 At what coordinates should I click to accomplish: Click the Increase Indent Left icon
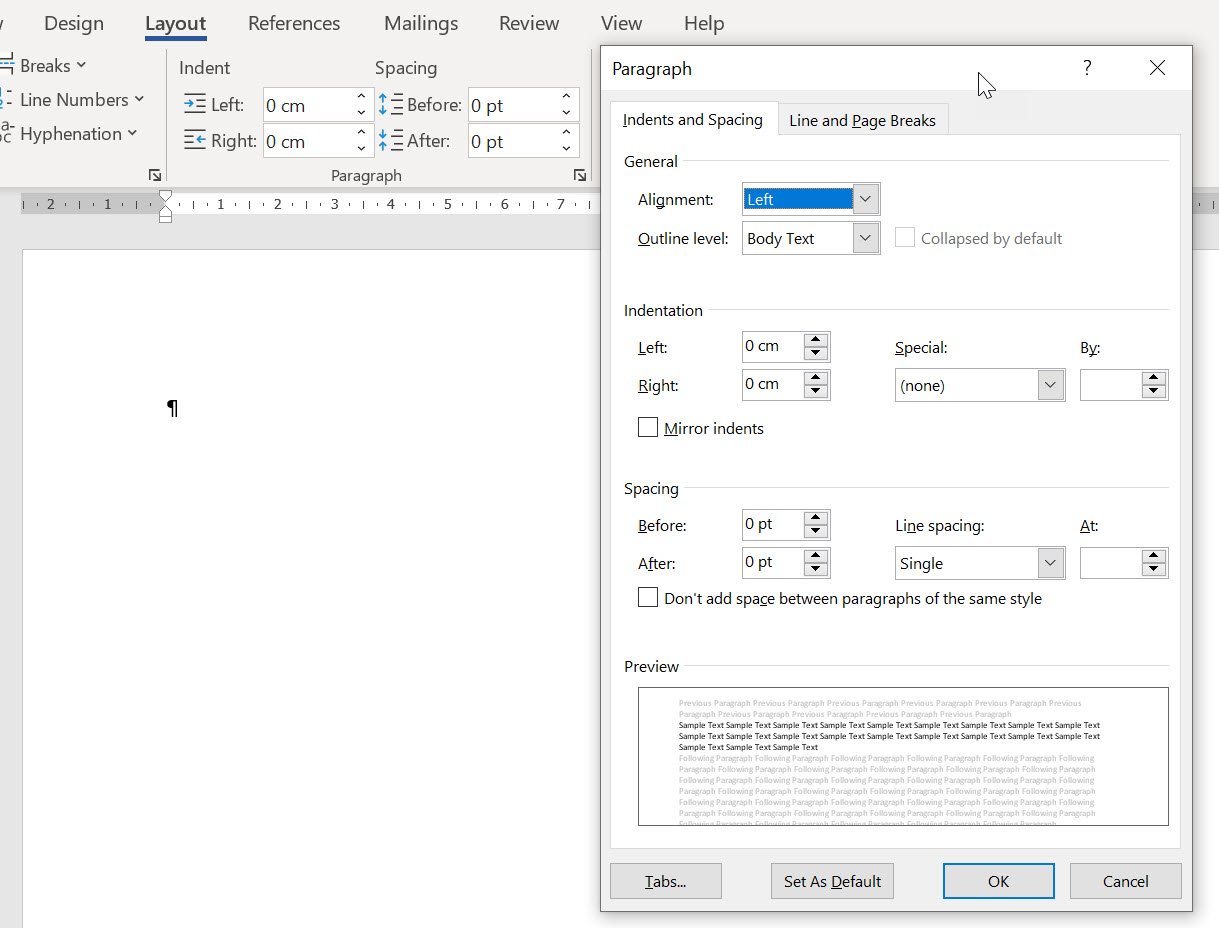point(195,104)
